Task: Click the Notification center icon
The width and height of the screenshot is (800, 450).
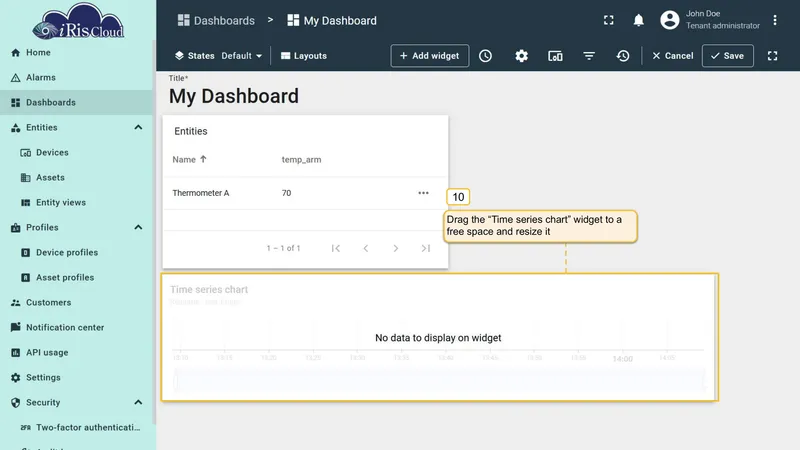Action: (x=16, y=327)
